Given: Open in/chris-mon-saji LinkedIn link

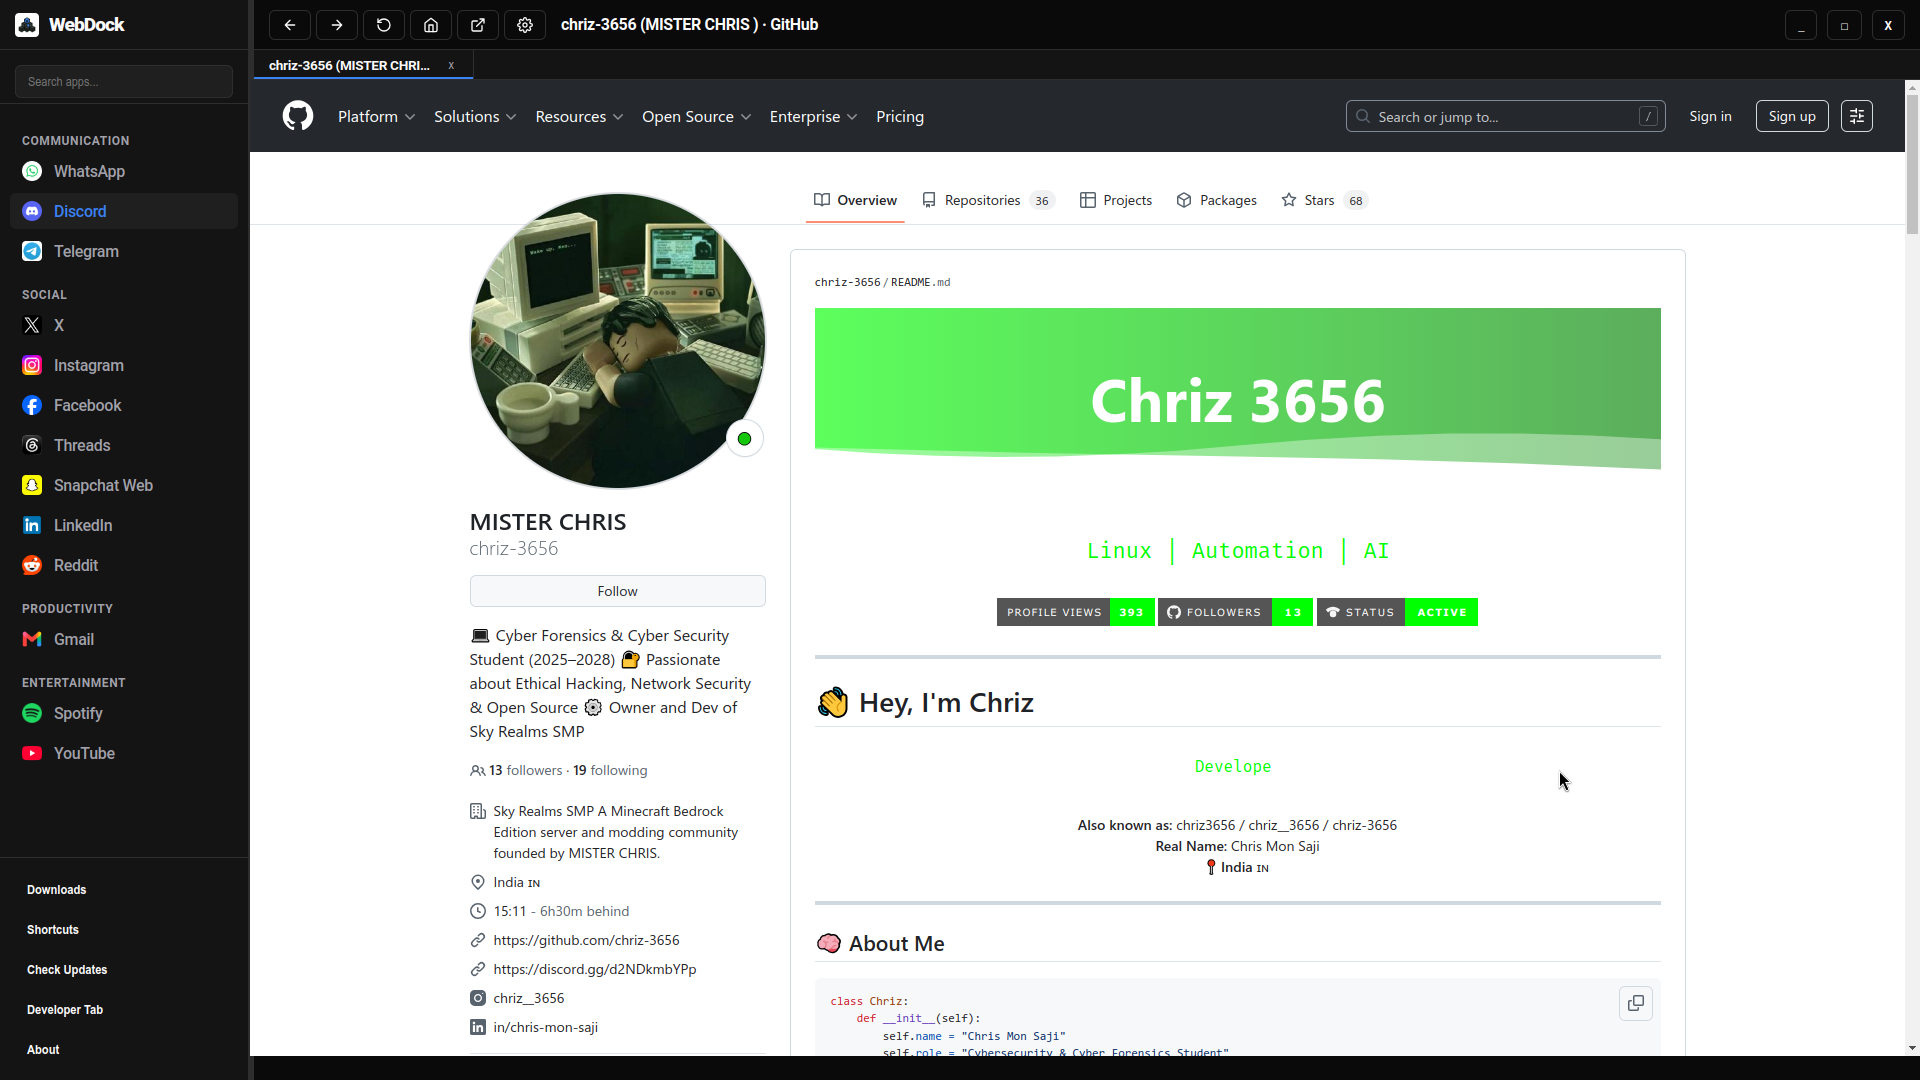Looking at the screenshot, I should tap(545, 1027).
